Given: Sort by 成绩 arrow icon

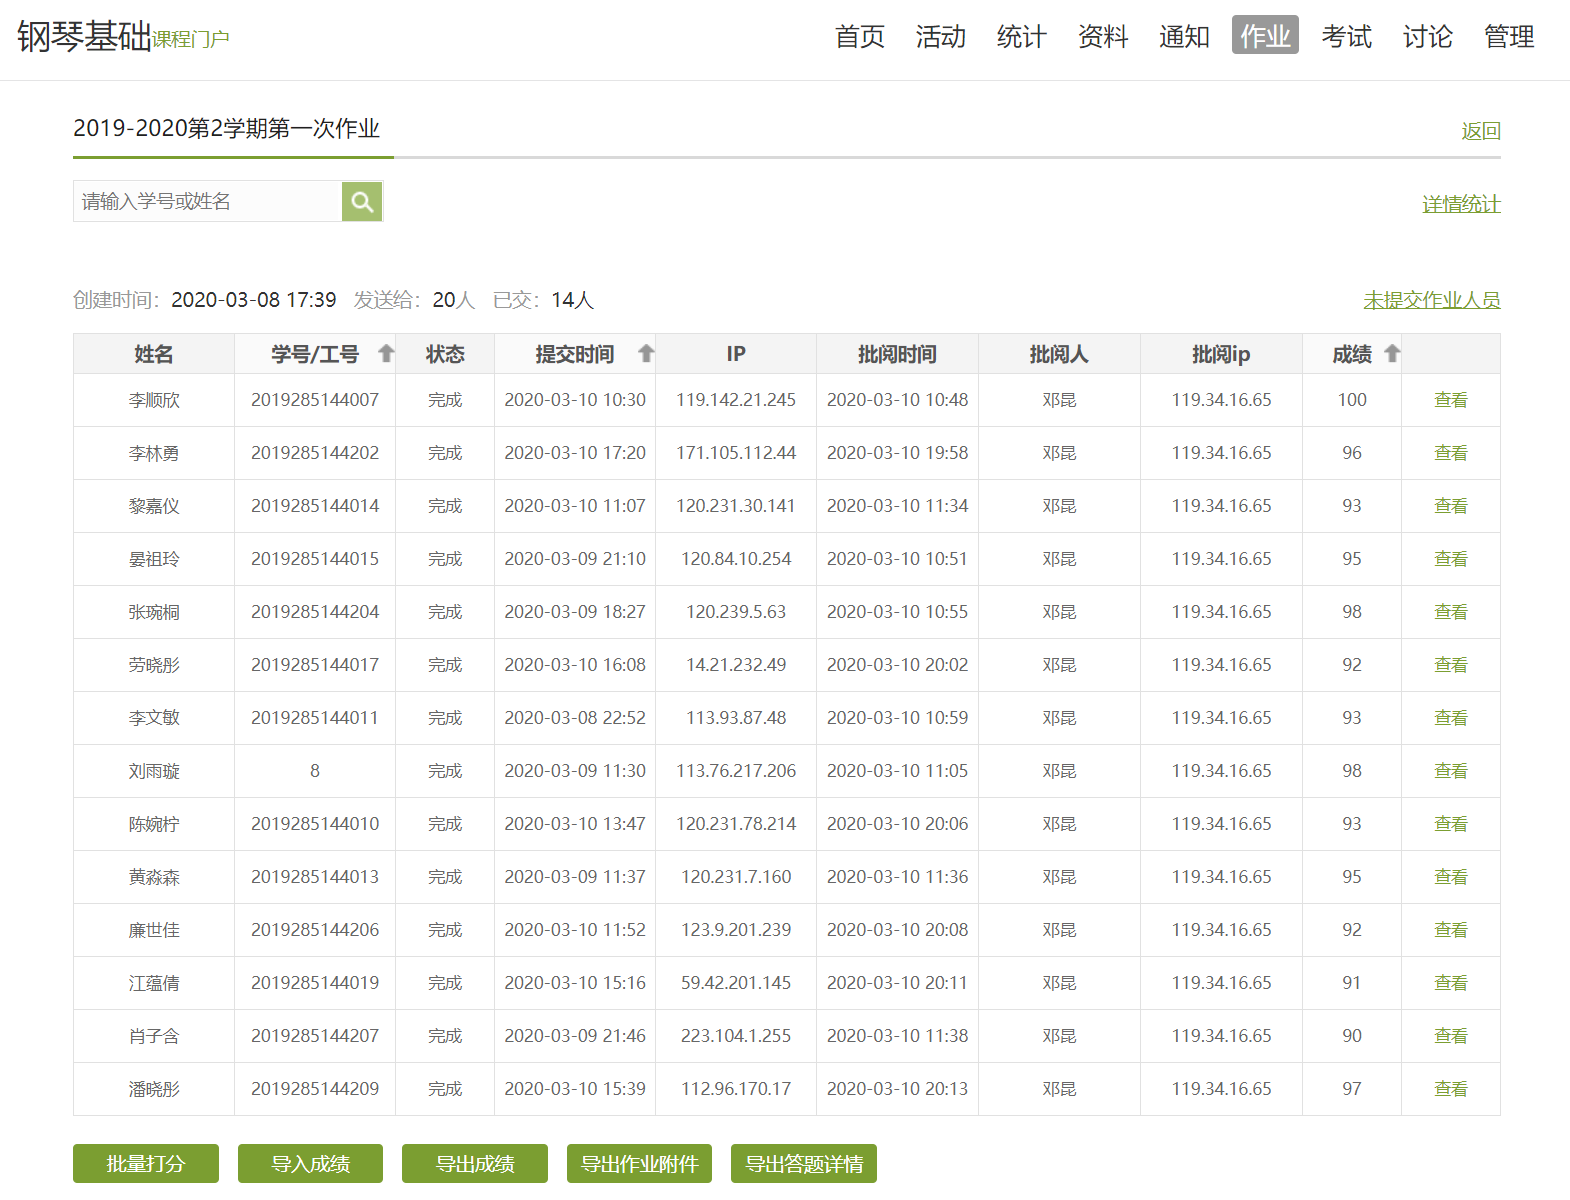Looking at the screenshot, I should (x=1392, y=353).
